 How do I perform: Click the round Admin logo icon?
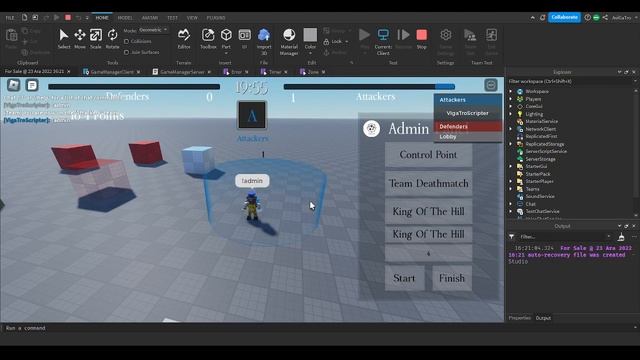click(x=371, y=129)
